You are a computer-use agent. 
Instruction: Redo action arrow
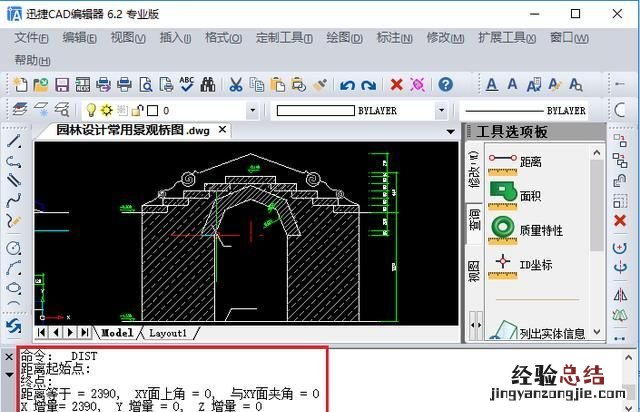pos(369,85)
